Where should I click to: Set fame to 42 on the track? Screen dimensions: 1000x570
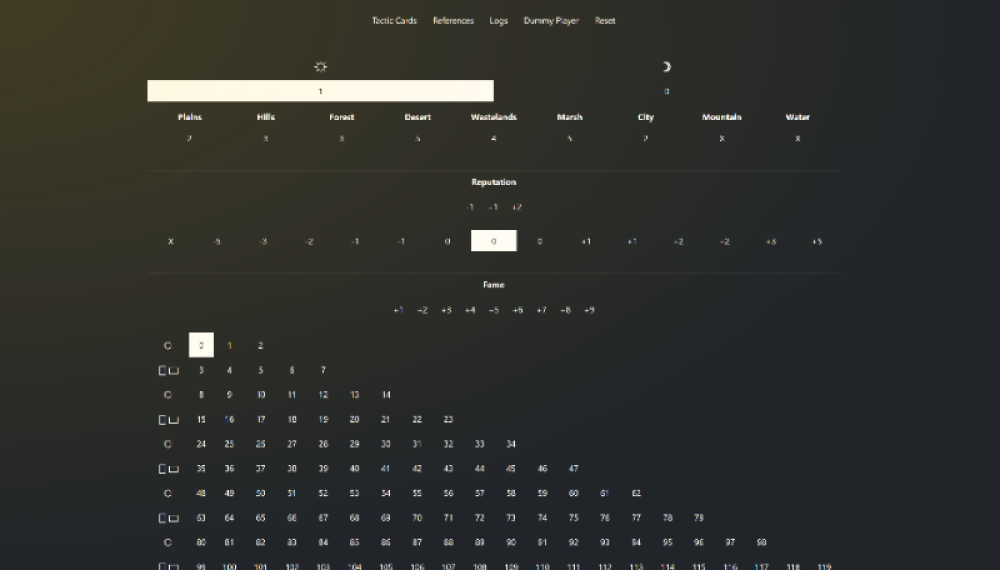click(417, 469)
